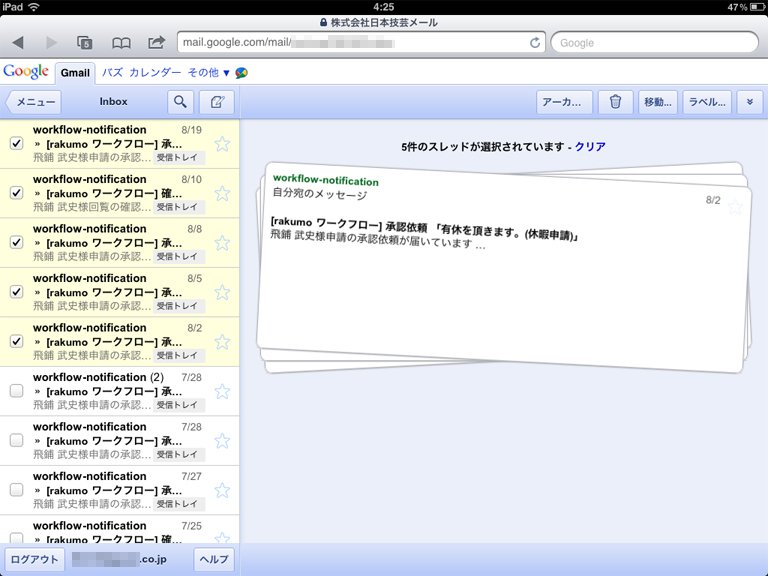The width and height of the screenshot is (768, 576).
Task: Open workflow-notification (2) thread sender text
Action: 98,377
